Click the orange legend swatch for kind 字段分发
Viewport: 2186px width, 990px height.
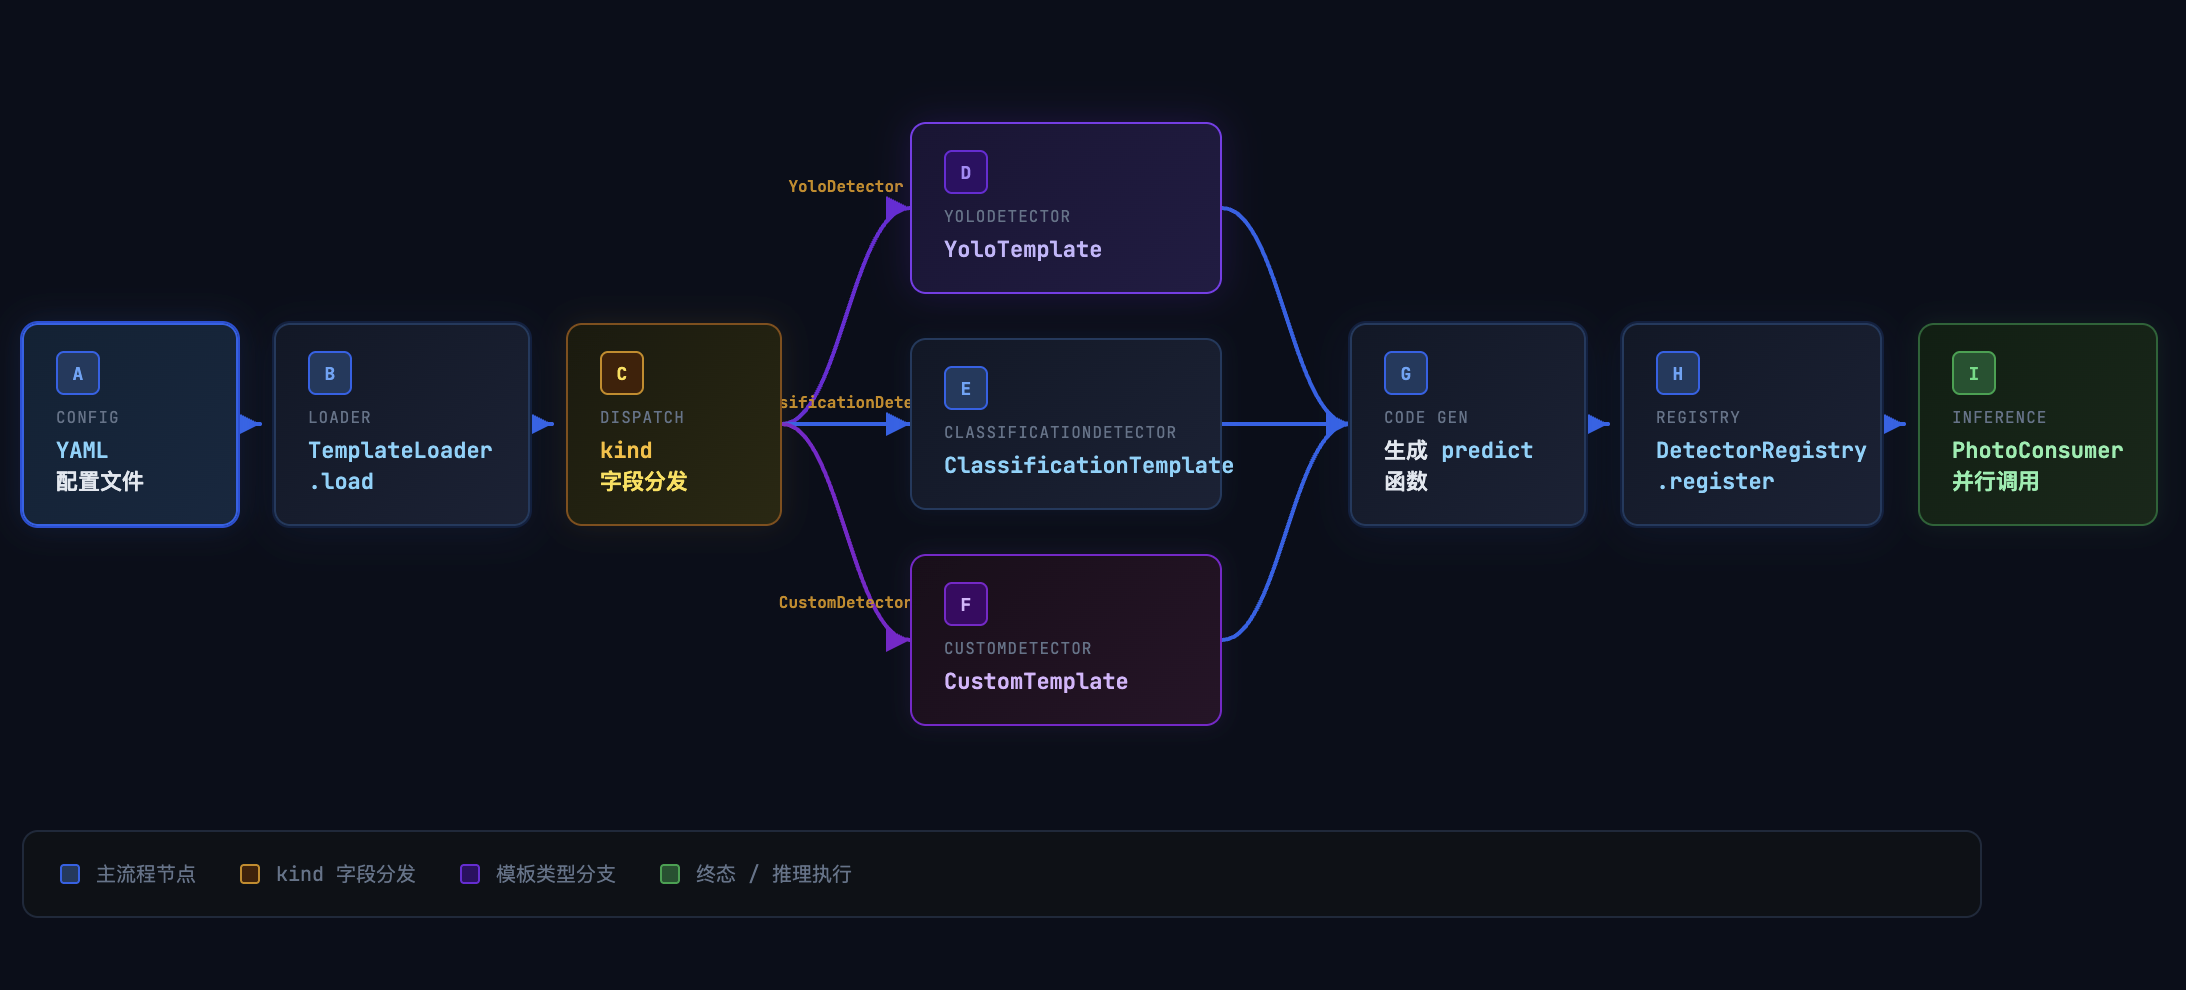[250, 874]
